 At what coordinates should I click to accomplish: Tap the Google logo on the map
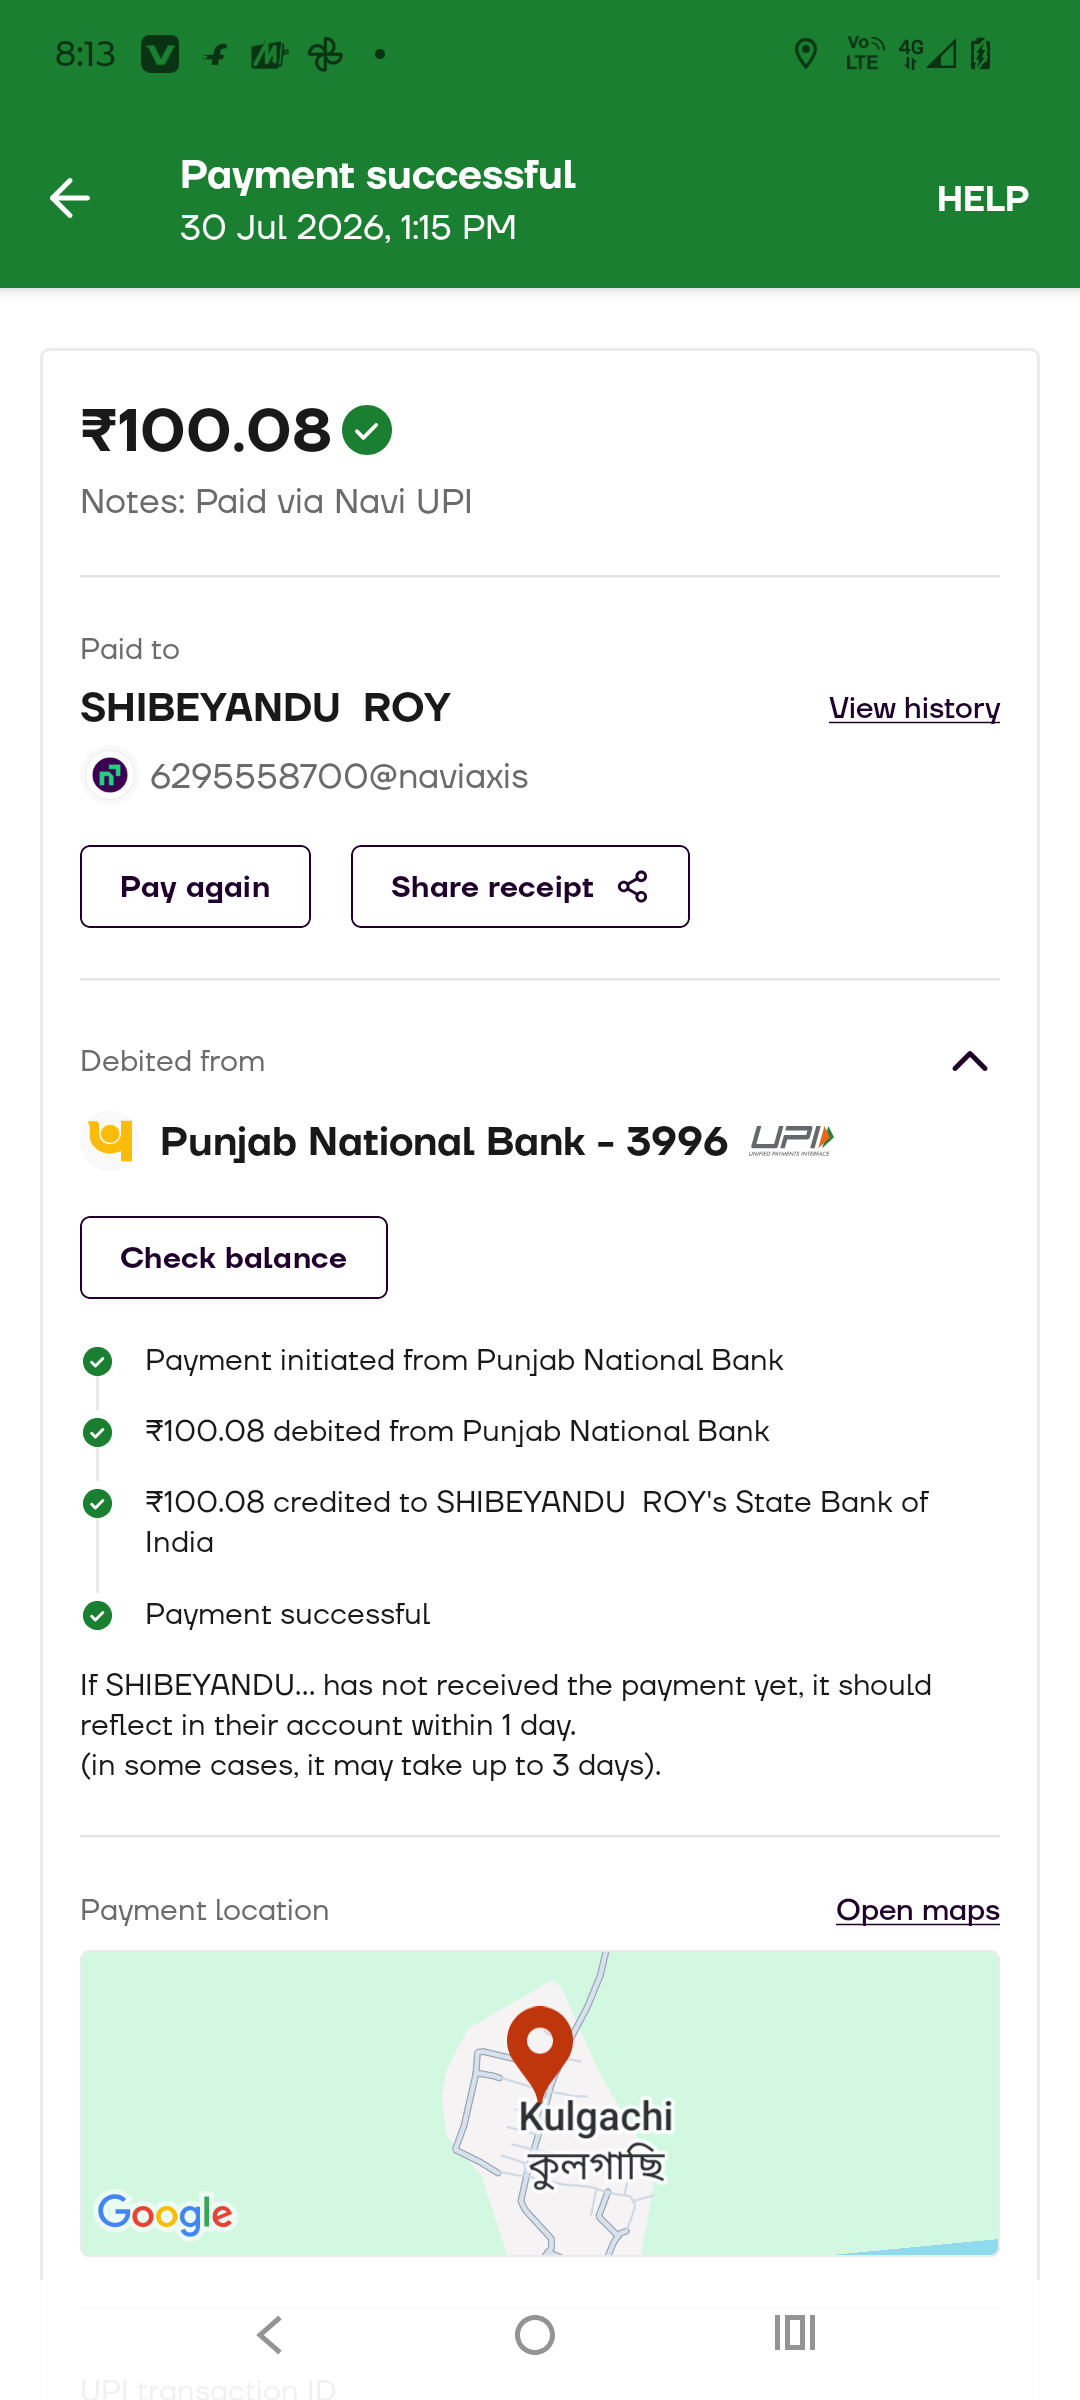tap(165, 2214)
